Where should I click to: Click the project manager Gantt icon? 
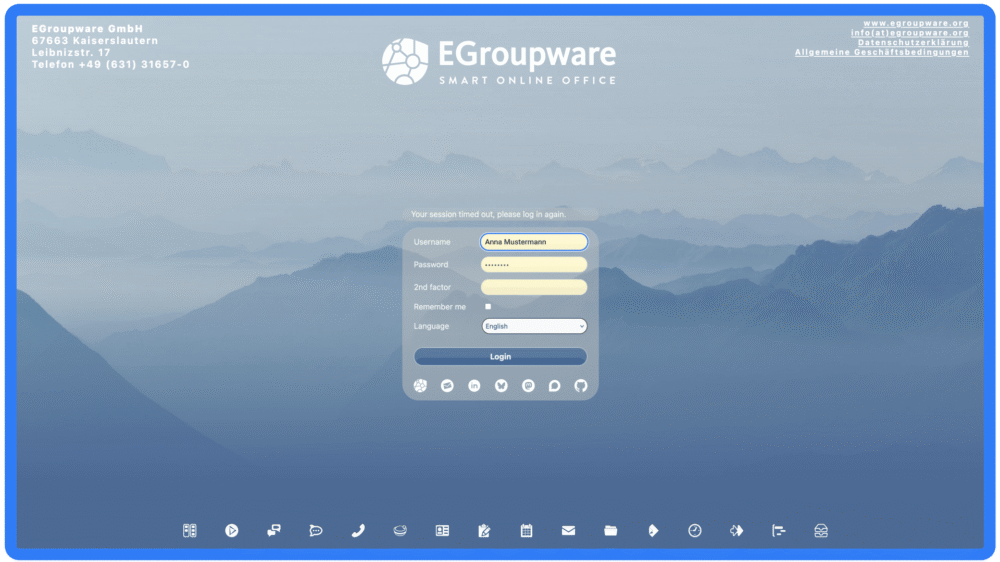coord(779,530)
